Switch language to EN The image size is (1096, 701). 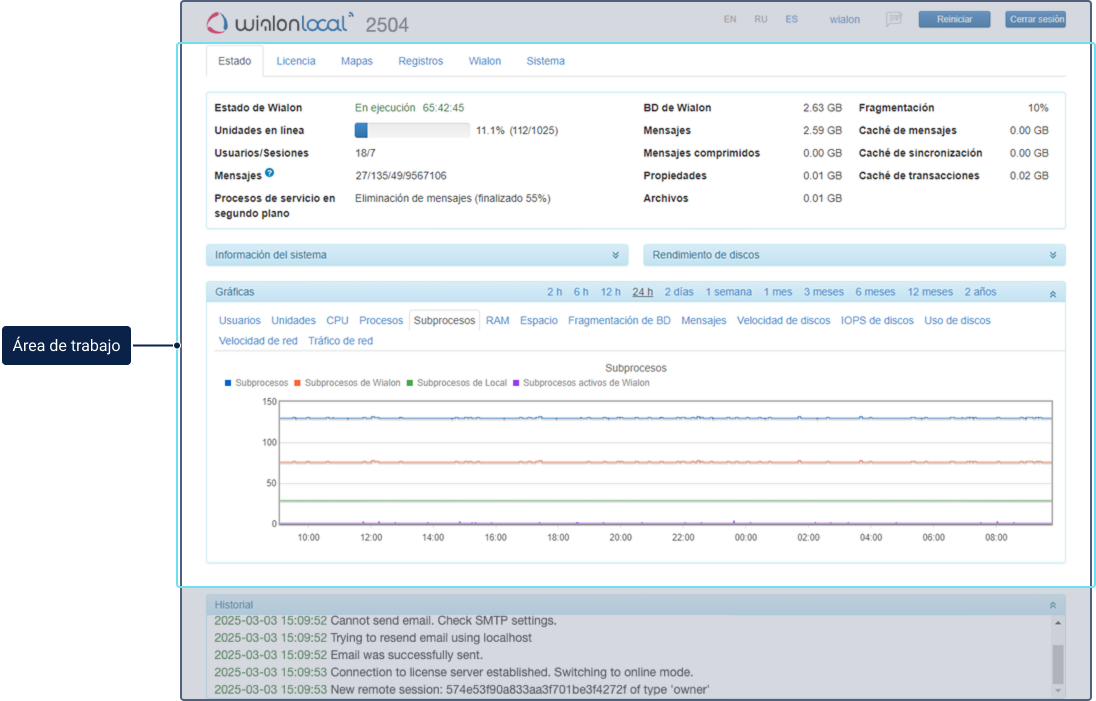point(730,19)
